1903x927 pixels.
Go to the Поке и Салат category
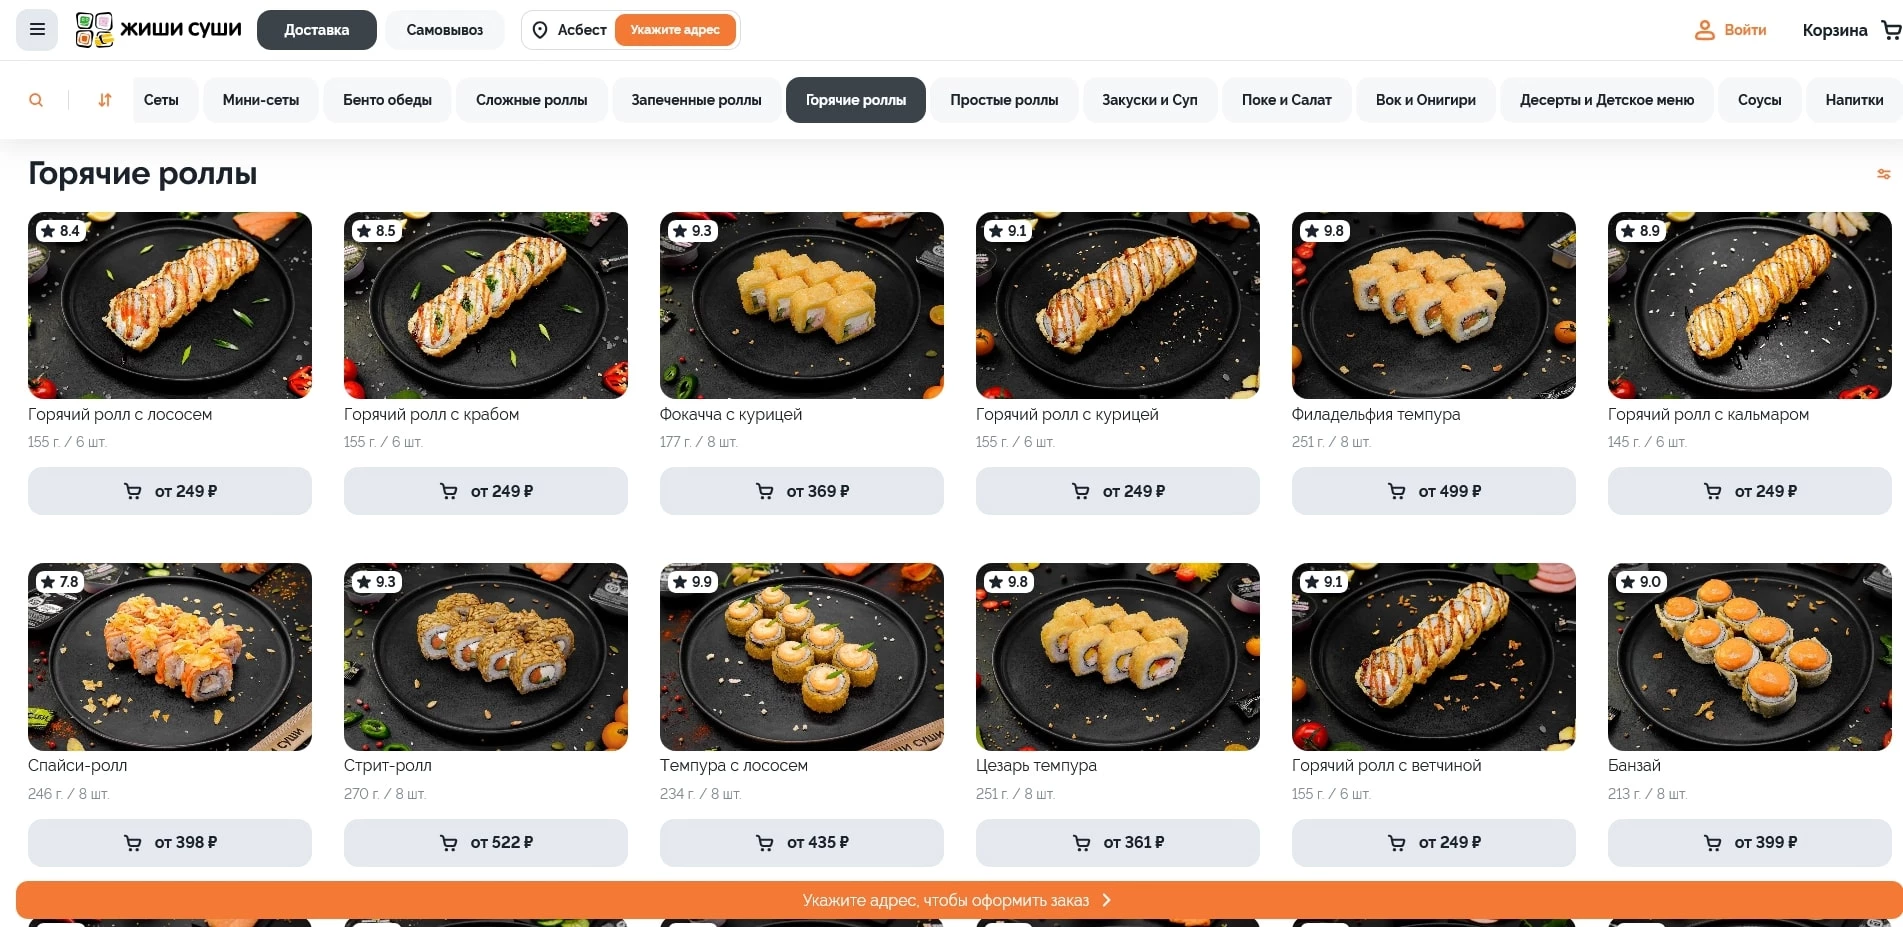[x=1287, y=100]
